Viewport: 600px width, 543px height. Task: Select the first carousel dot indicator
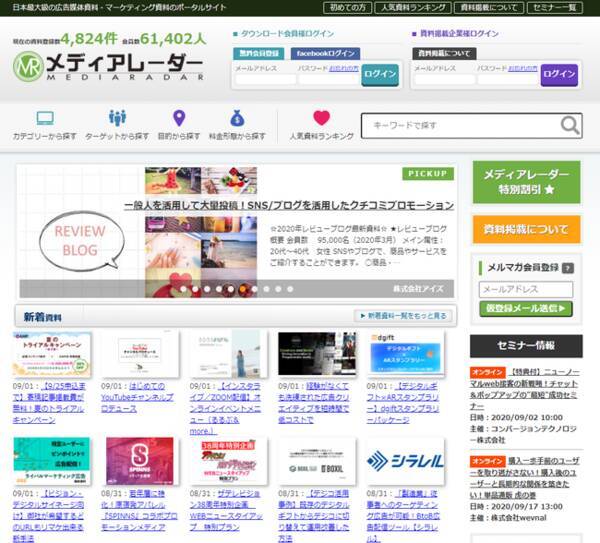tap(181, 289)
